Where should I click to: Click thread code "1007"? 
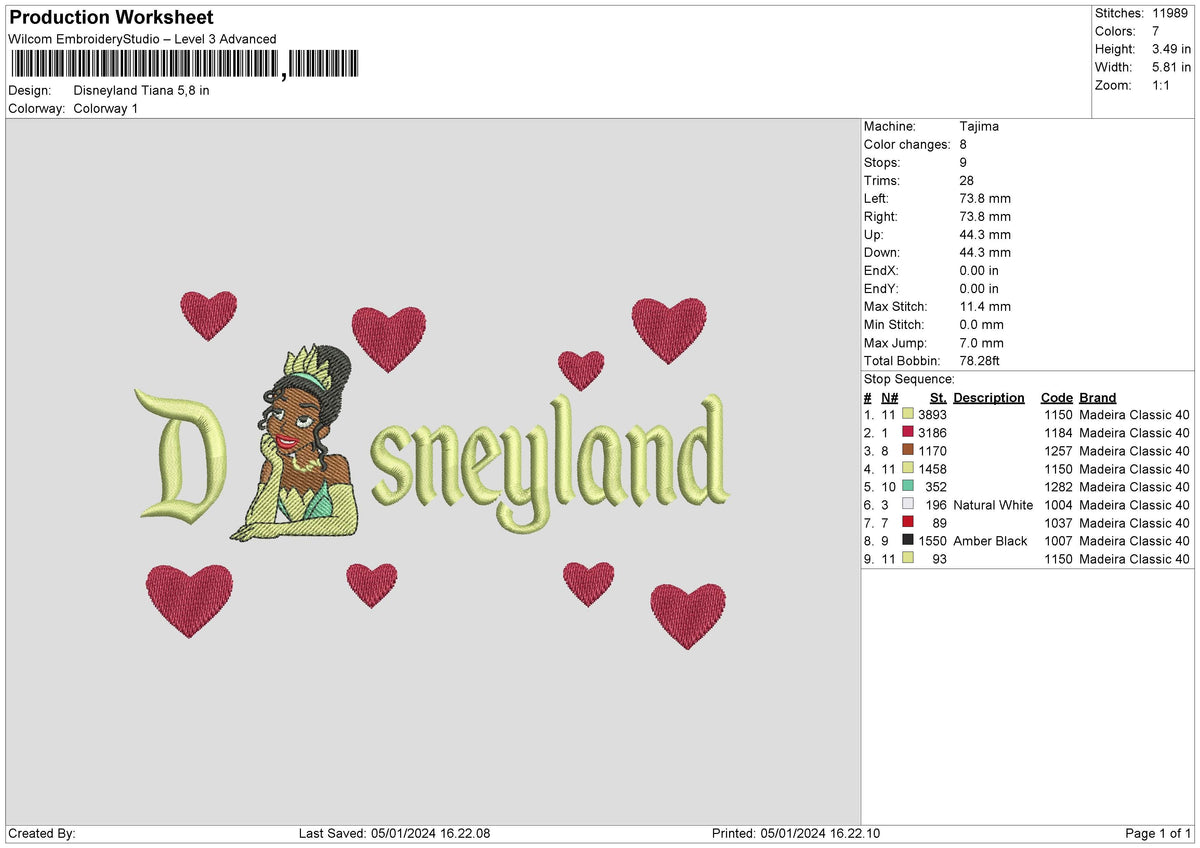[x=1058, y=541]
